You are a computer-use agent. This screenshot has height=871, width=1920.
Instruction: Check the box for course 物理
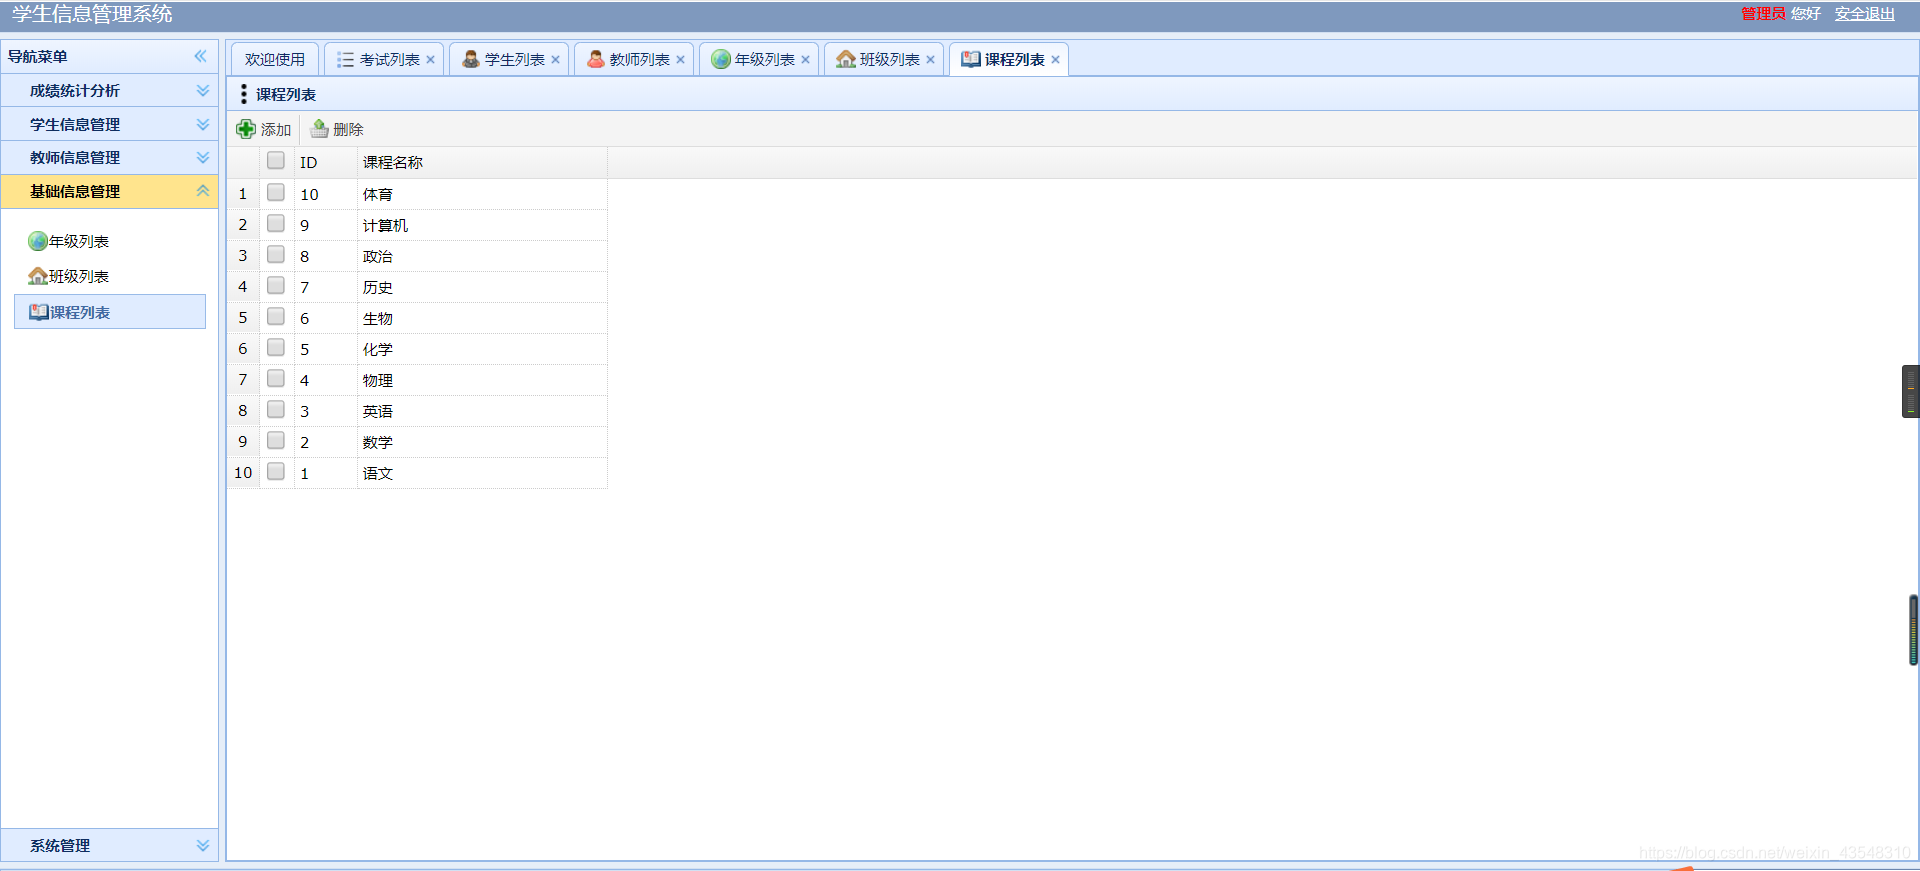pyautogui.click(x=276, y=379)
